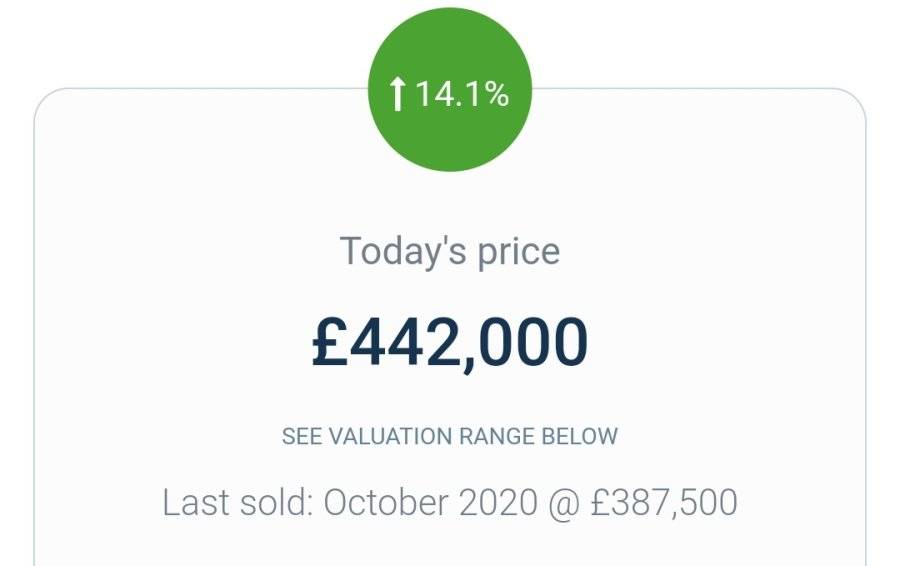This screenshot has width=900, height=566.
Task: Click the white upward arrow icon
Action: pos(397,94)
